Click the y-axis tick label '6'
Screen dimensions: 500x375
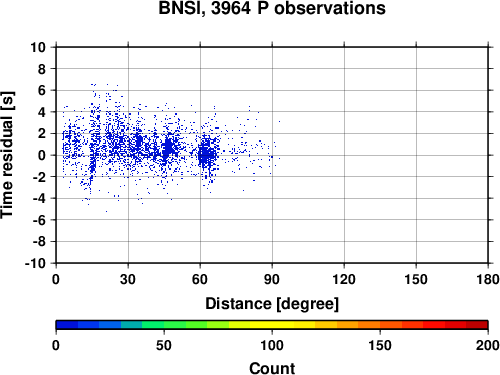point(41,90)
